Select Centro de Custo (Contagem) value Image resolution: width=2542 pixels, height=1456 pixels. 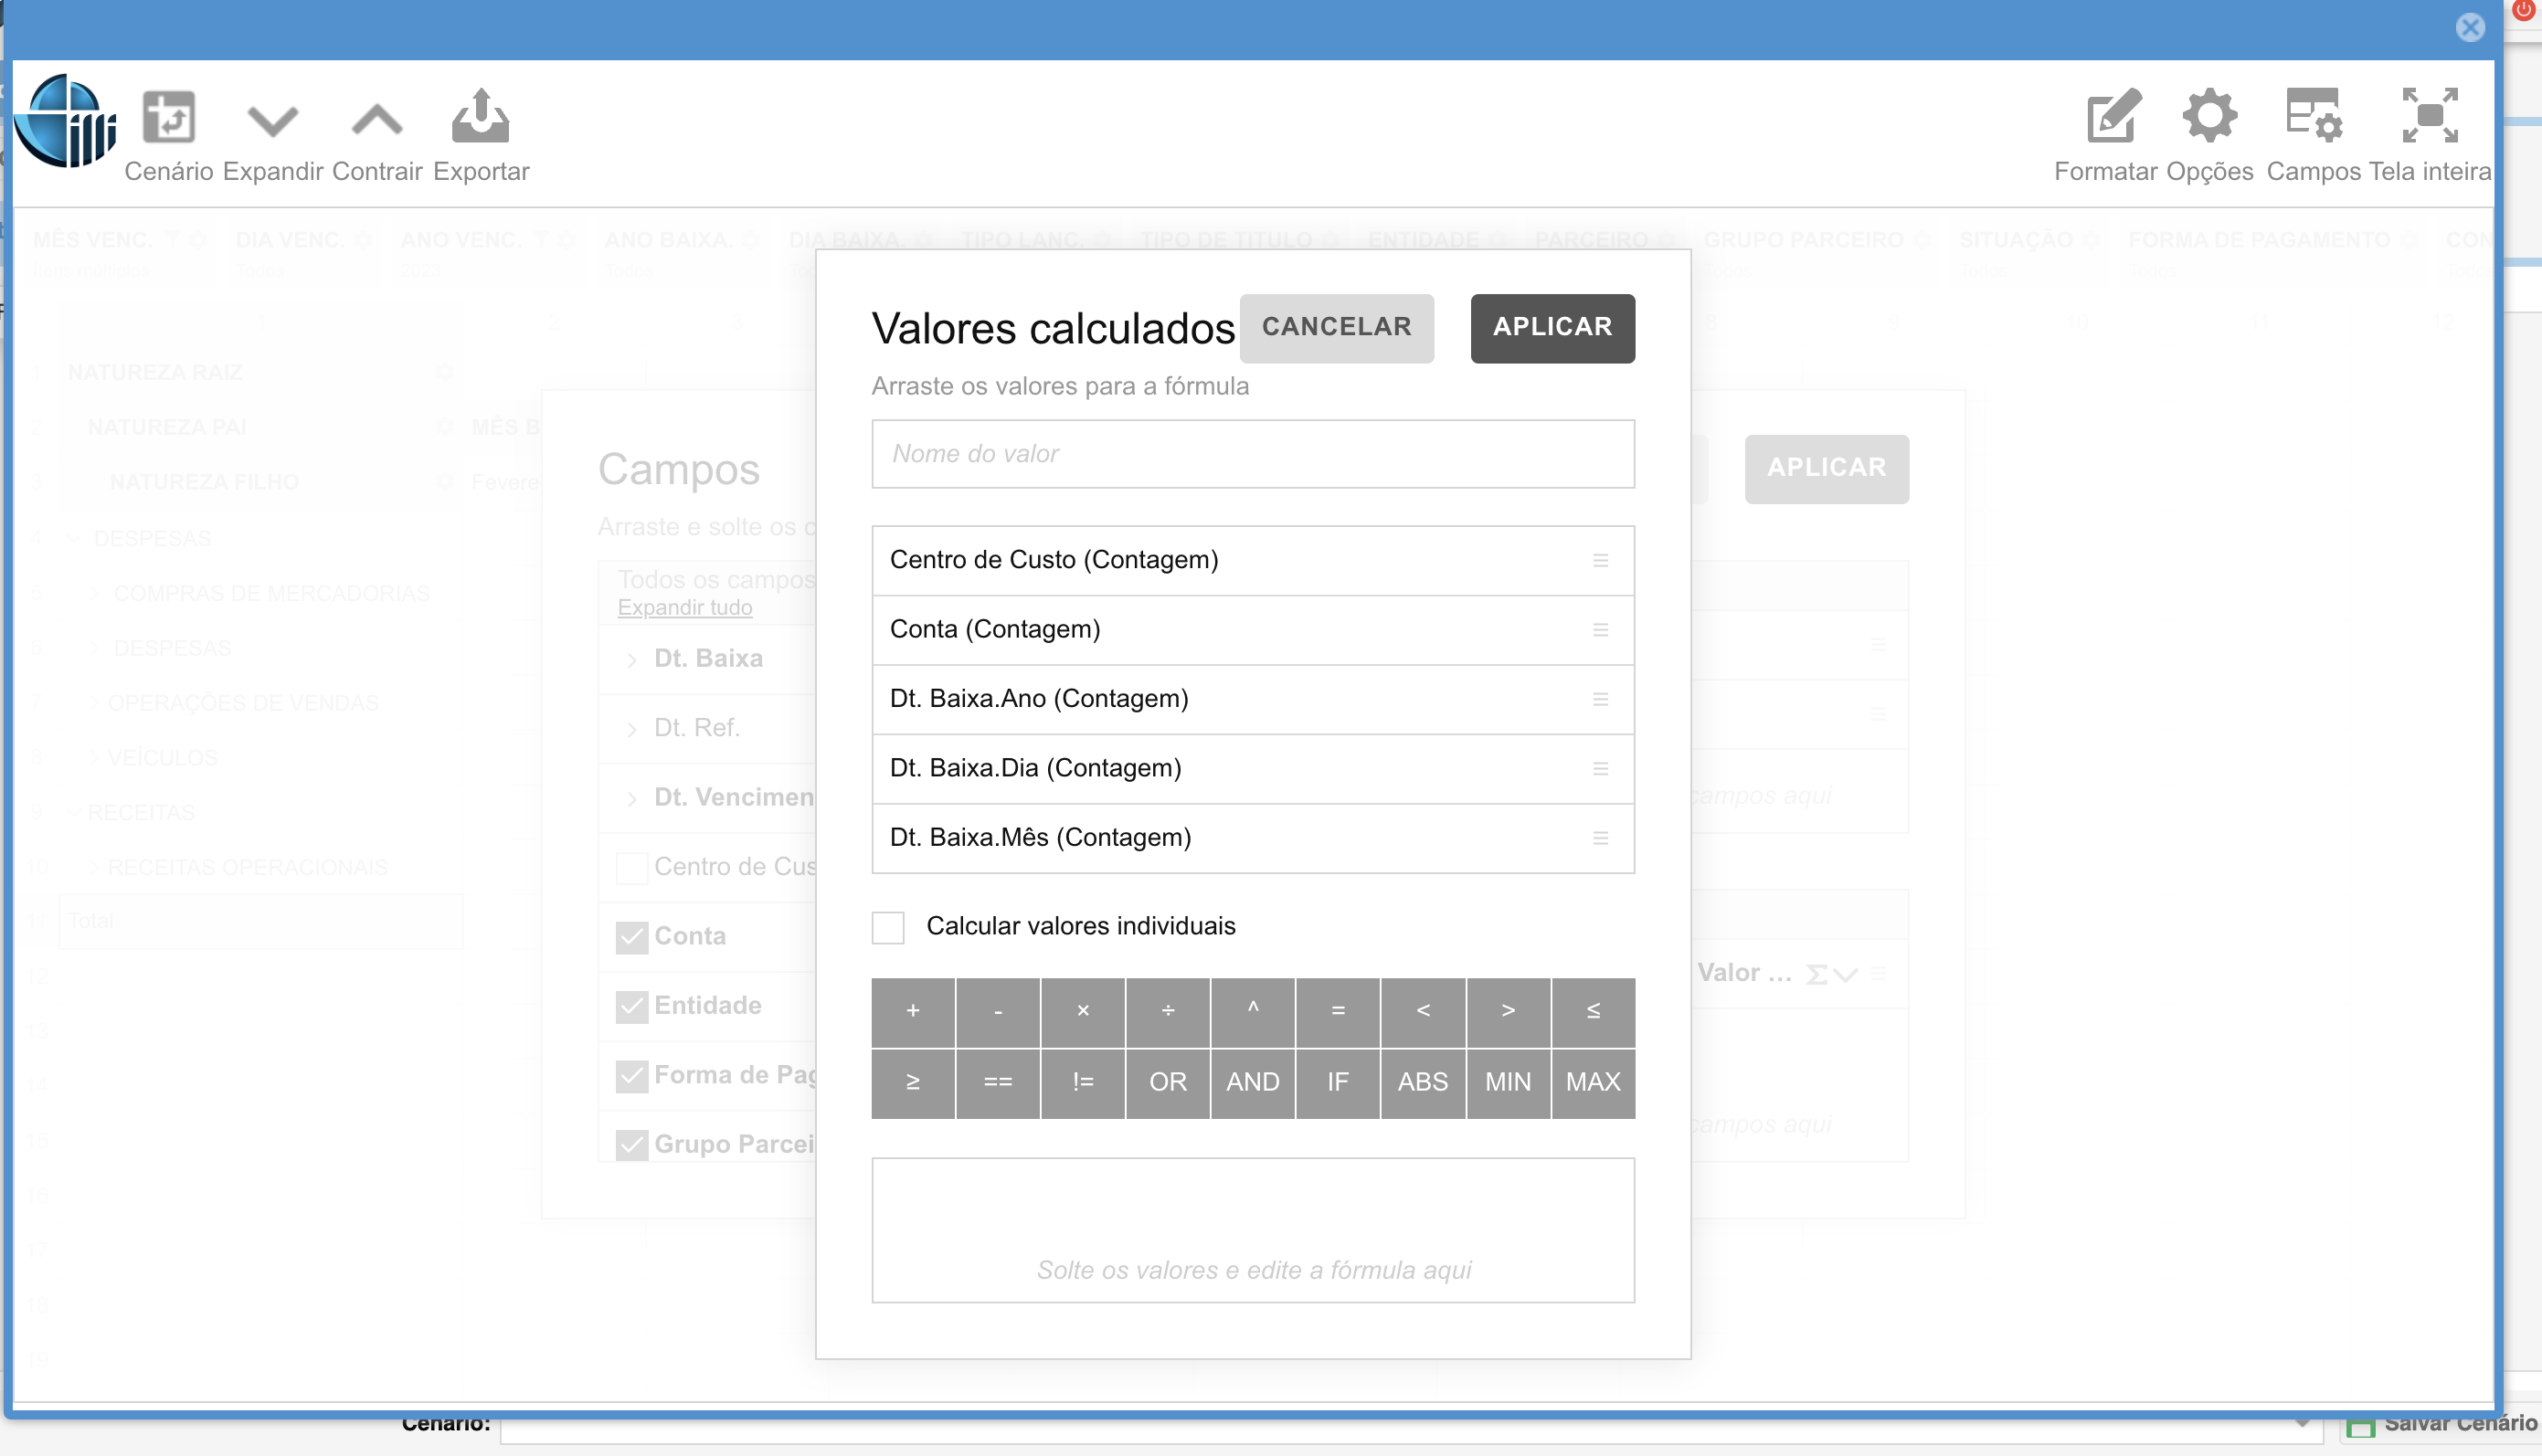(x=1054, y=560)
